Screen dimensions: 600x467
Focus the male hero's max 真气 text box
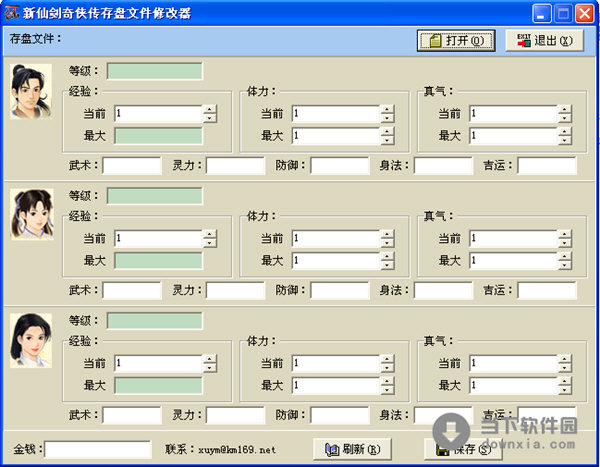[x=514, y=136]
